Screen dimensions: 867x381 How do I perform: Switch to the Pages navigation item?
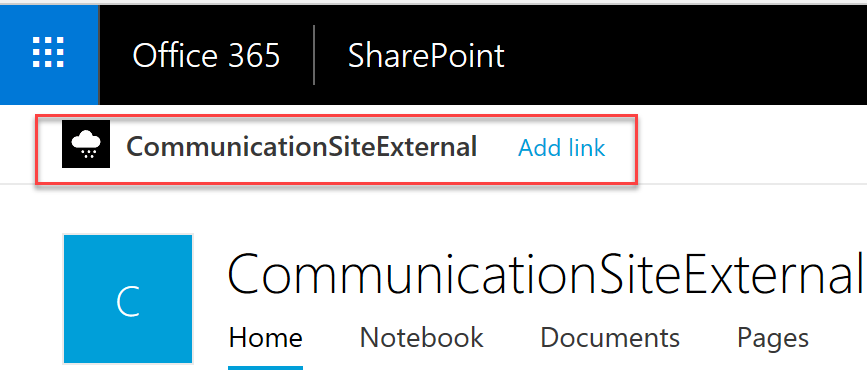[773, 338]
